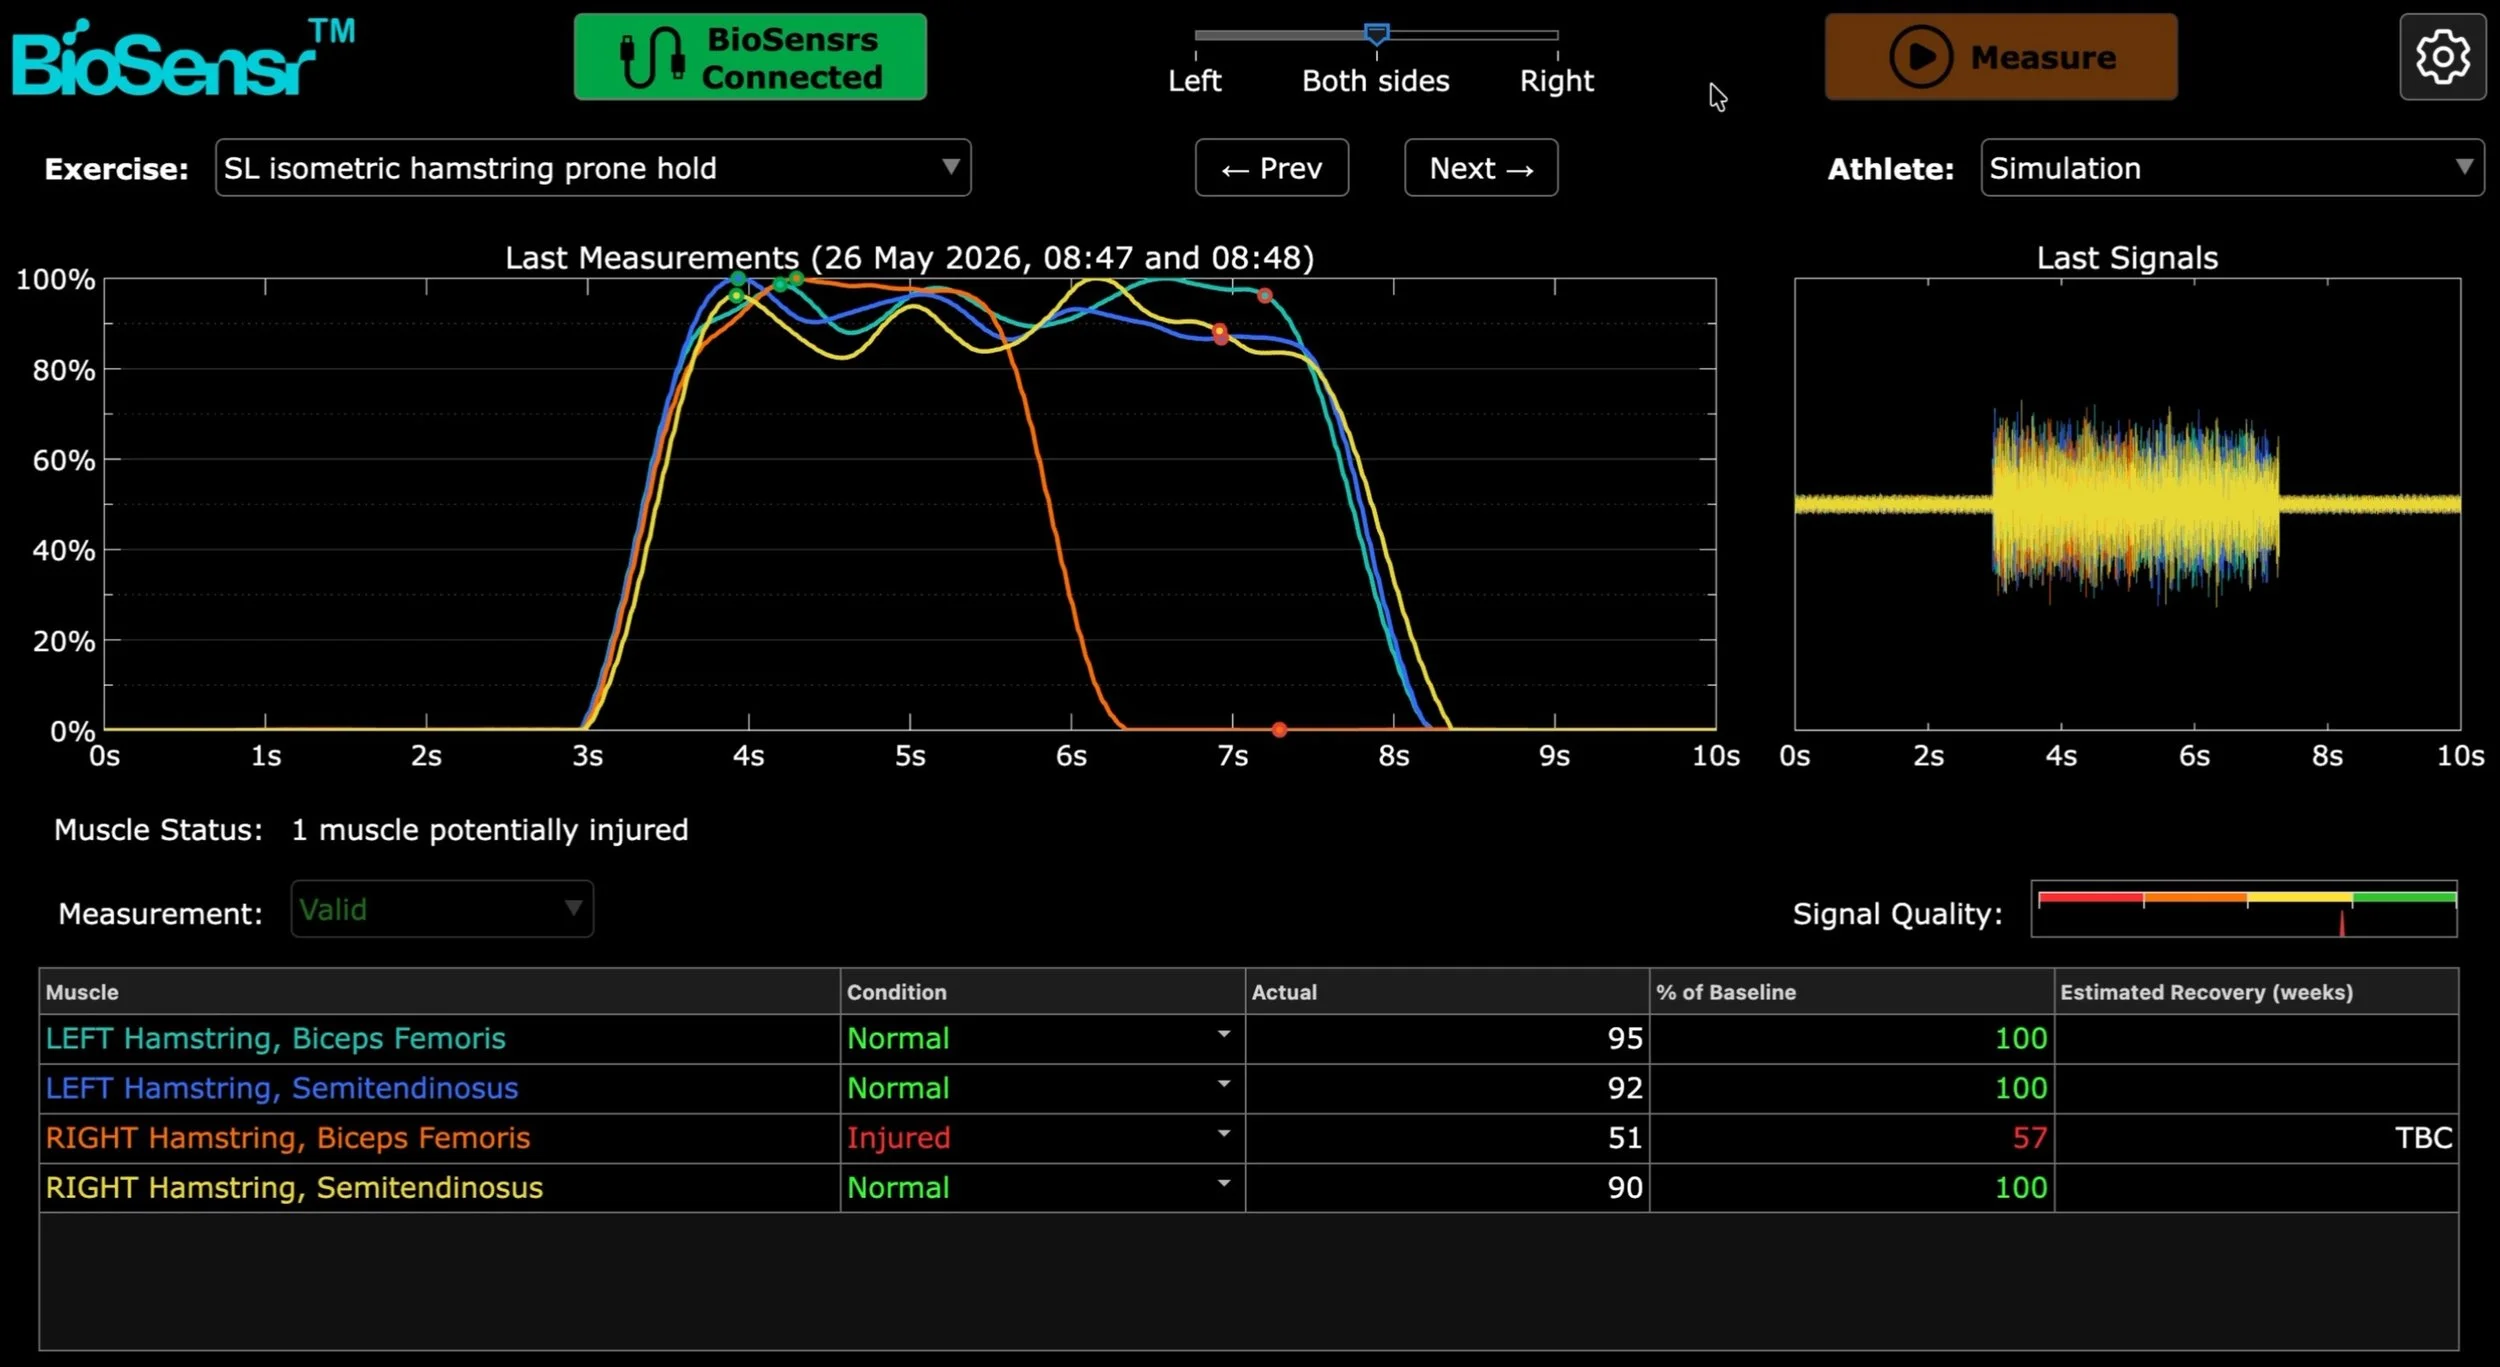Click the side selector slider handle
This screenshot has height=1367, width=2500.
click(1377, 34)
